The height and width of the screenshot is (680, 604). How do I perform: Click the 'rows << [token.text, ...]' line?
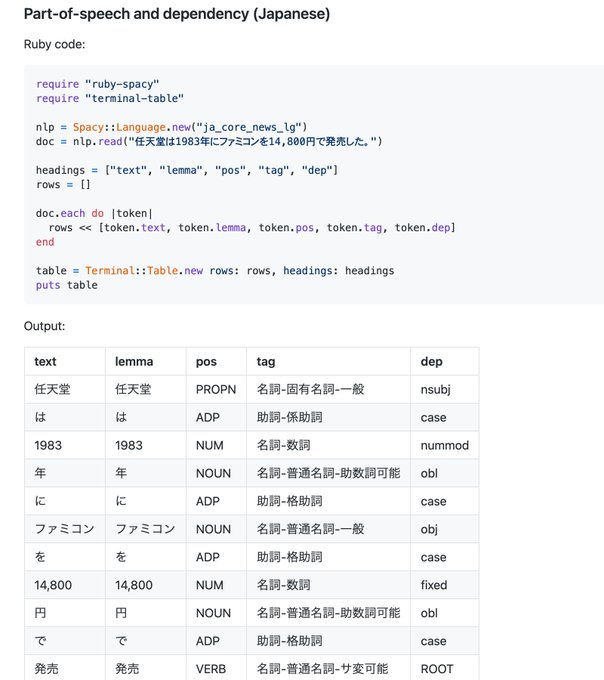coord(252,227)
